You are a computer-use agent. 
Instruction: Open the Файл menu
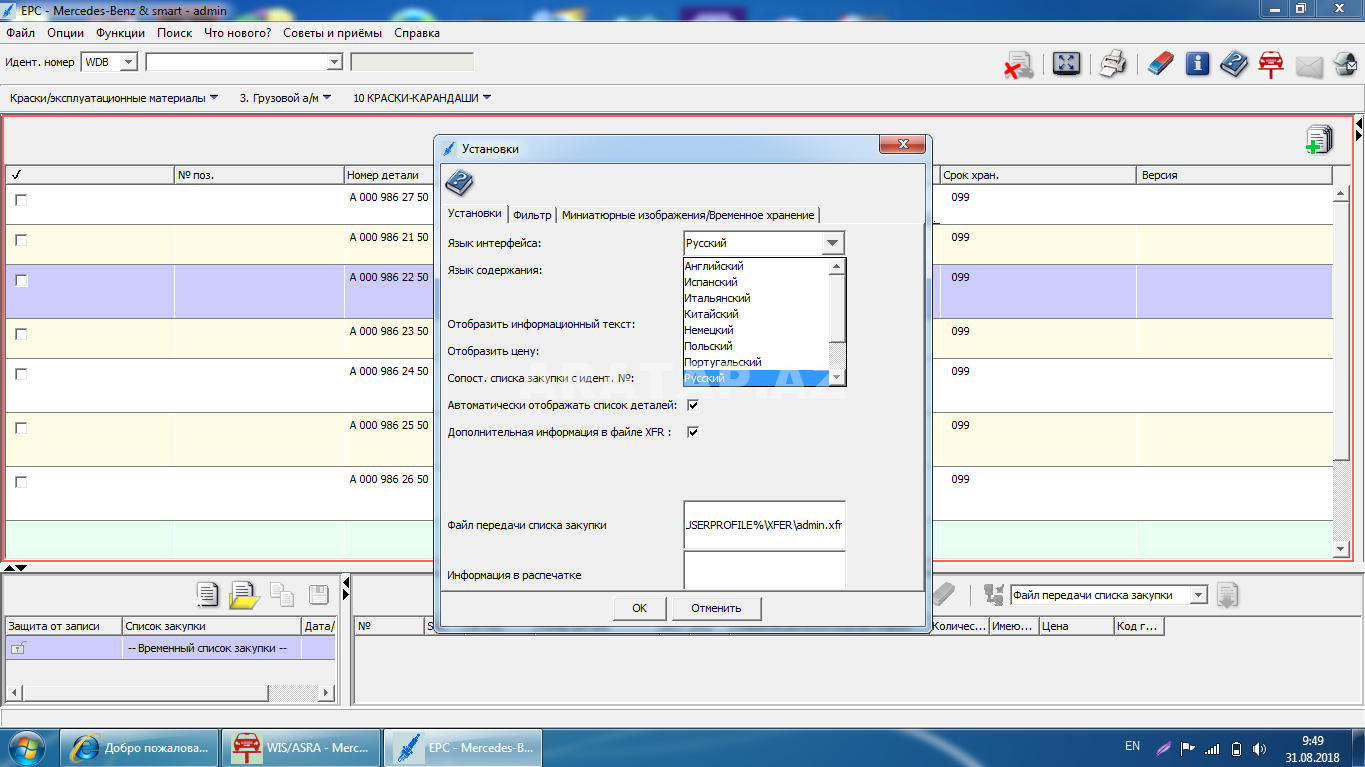[20, 33]
